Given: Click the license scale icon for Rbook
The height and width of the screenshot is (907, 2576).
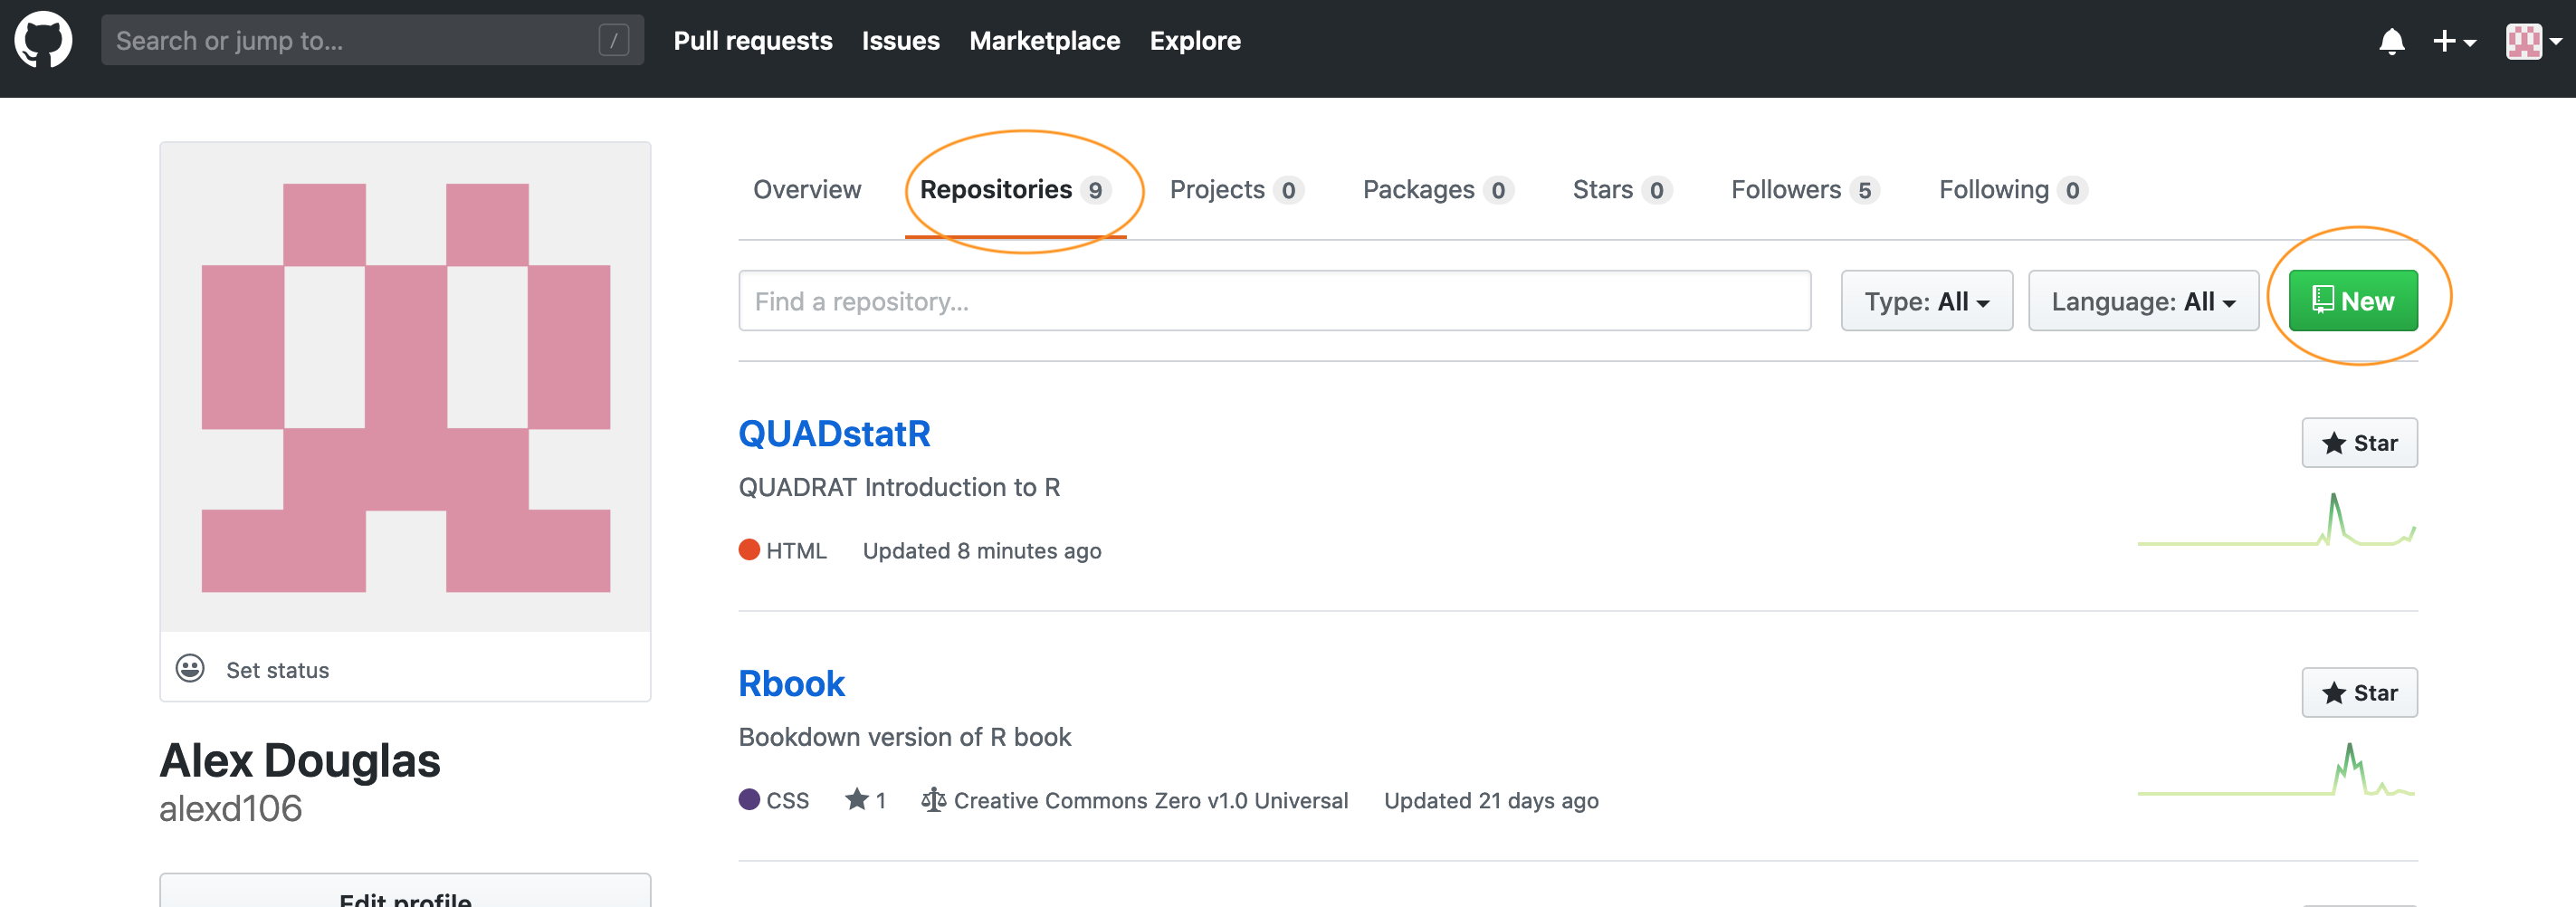Looking at the screenshot, I should click(932, 799).
